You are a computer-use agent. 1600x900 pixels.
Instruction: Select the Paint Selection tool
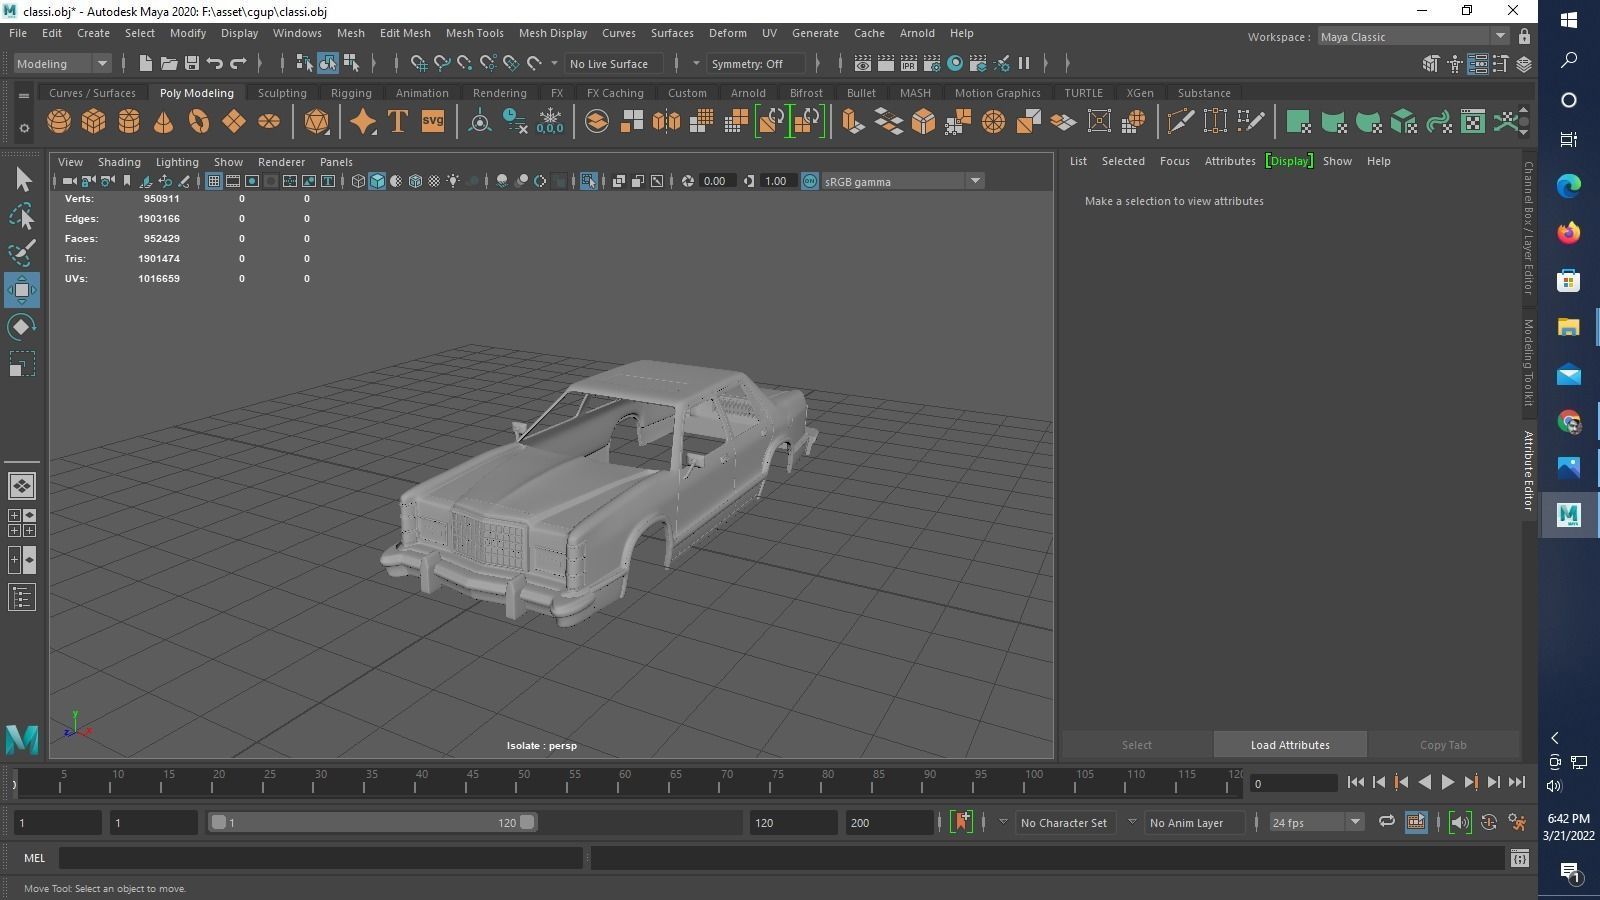(22, 253)
